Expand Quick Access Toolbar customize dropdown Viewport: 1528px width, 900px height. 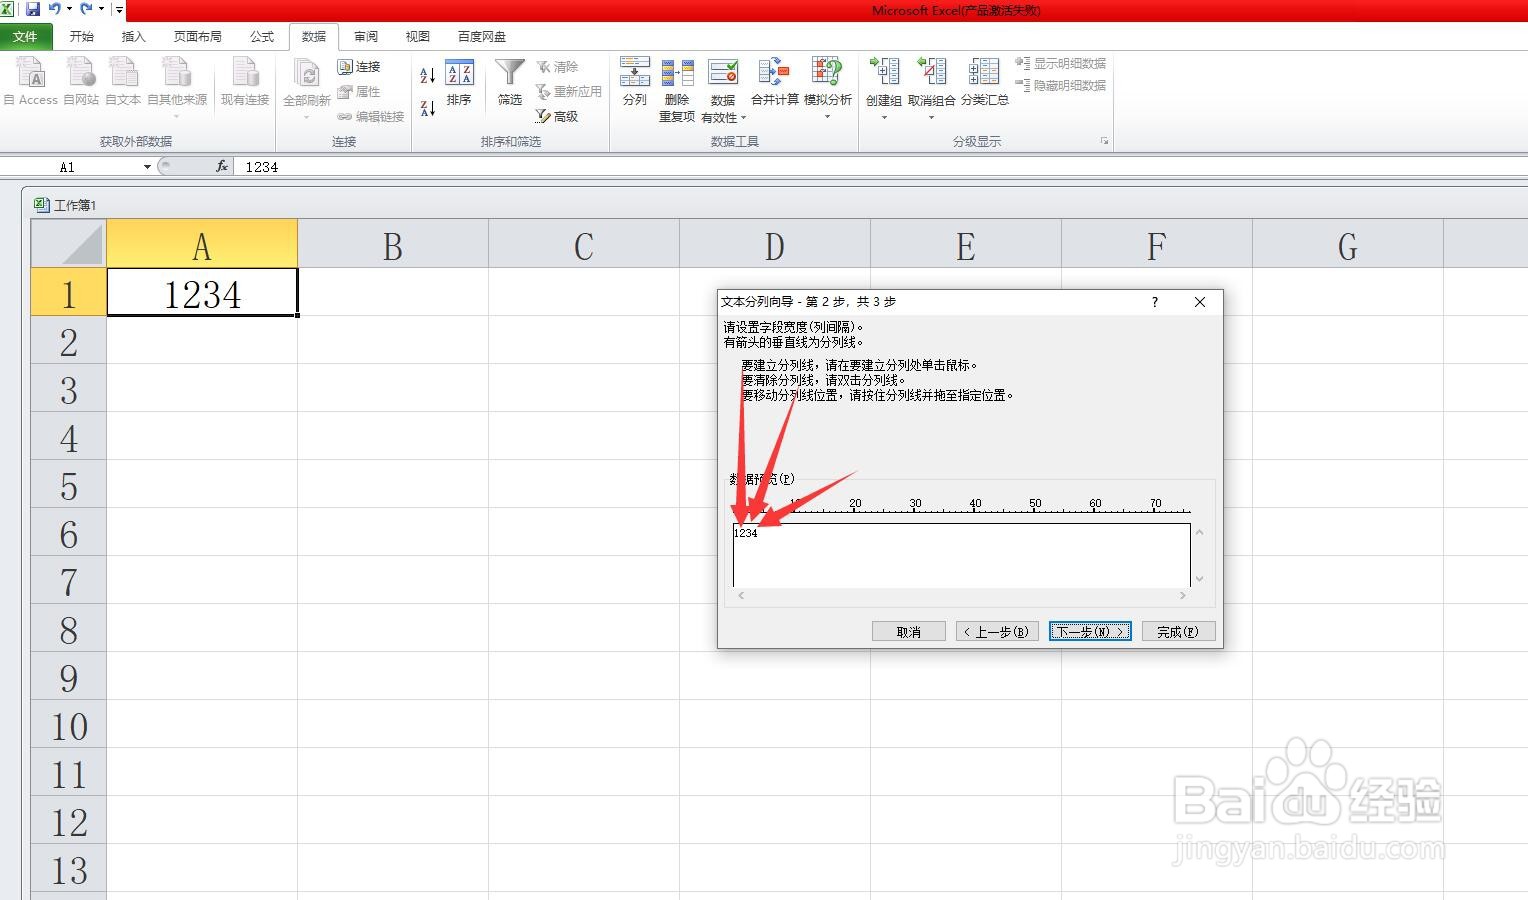[119, 10]
